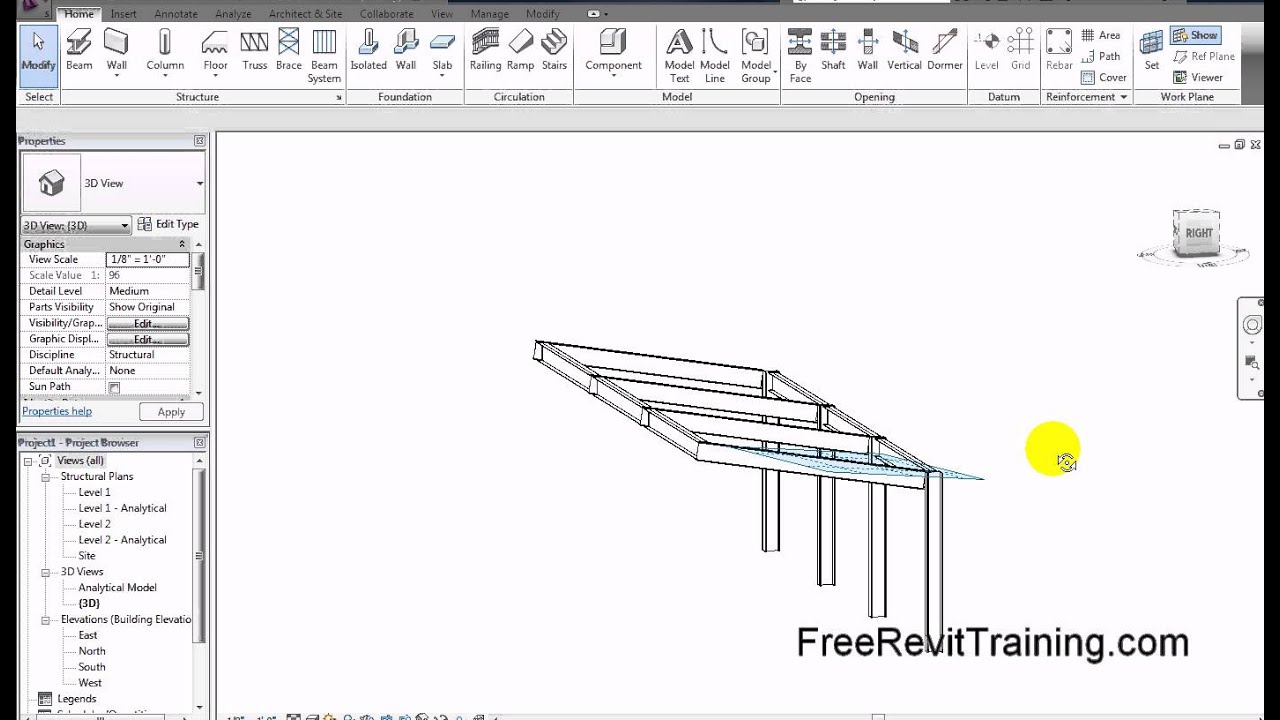Enable the Sun Path checkbox
This screenshot has height=720, width=1280.
(x=114, y=387)
